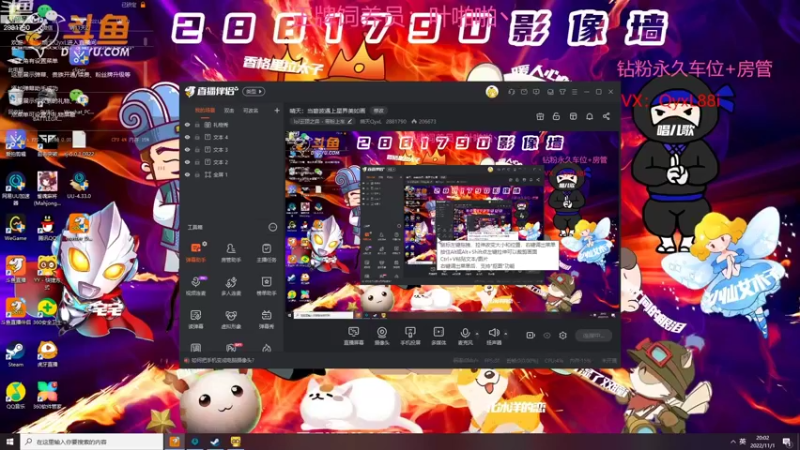Screen dimensions: 800x450
Task: Add 直播屏幕 screen capture source
Action: pos(354,336)
